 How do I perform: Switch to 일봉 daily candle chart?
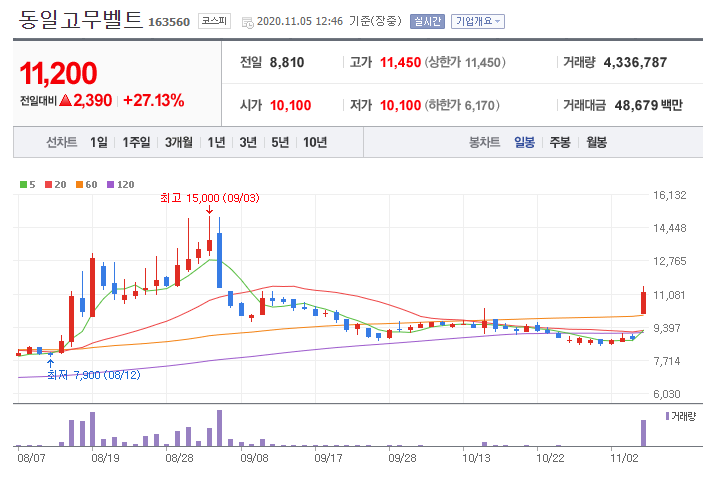[x=524, y=142]
